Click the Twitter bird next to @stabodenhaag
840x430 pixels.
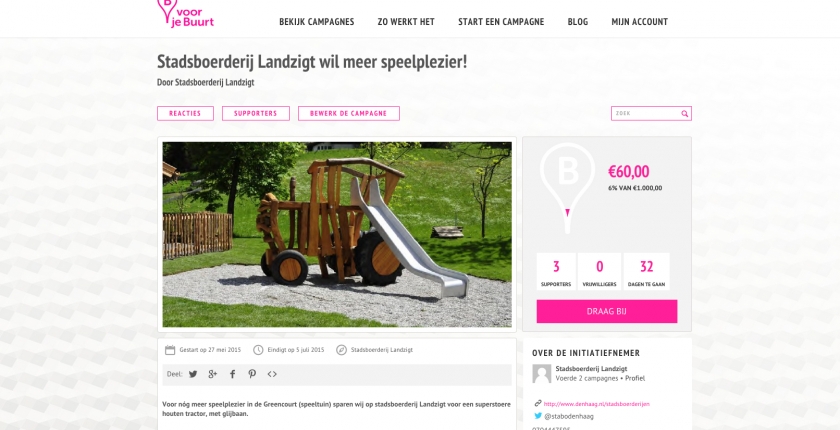click(538, 416)
